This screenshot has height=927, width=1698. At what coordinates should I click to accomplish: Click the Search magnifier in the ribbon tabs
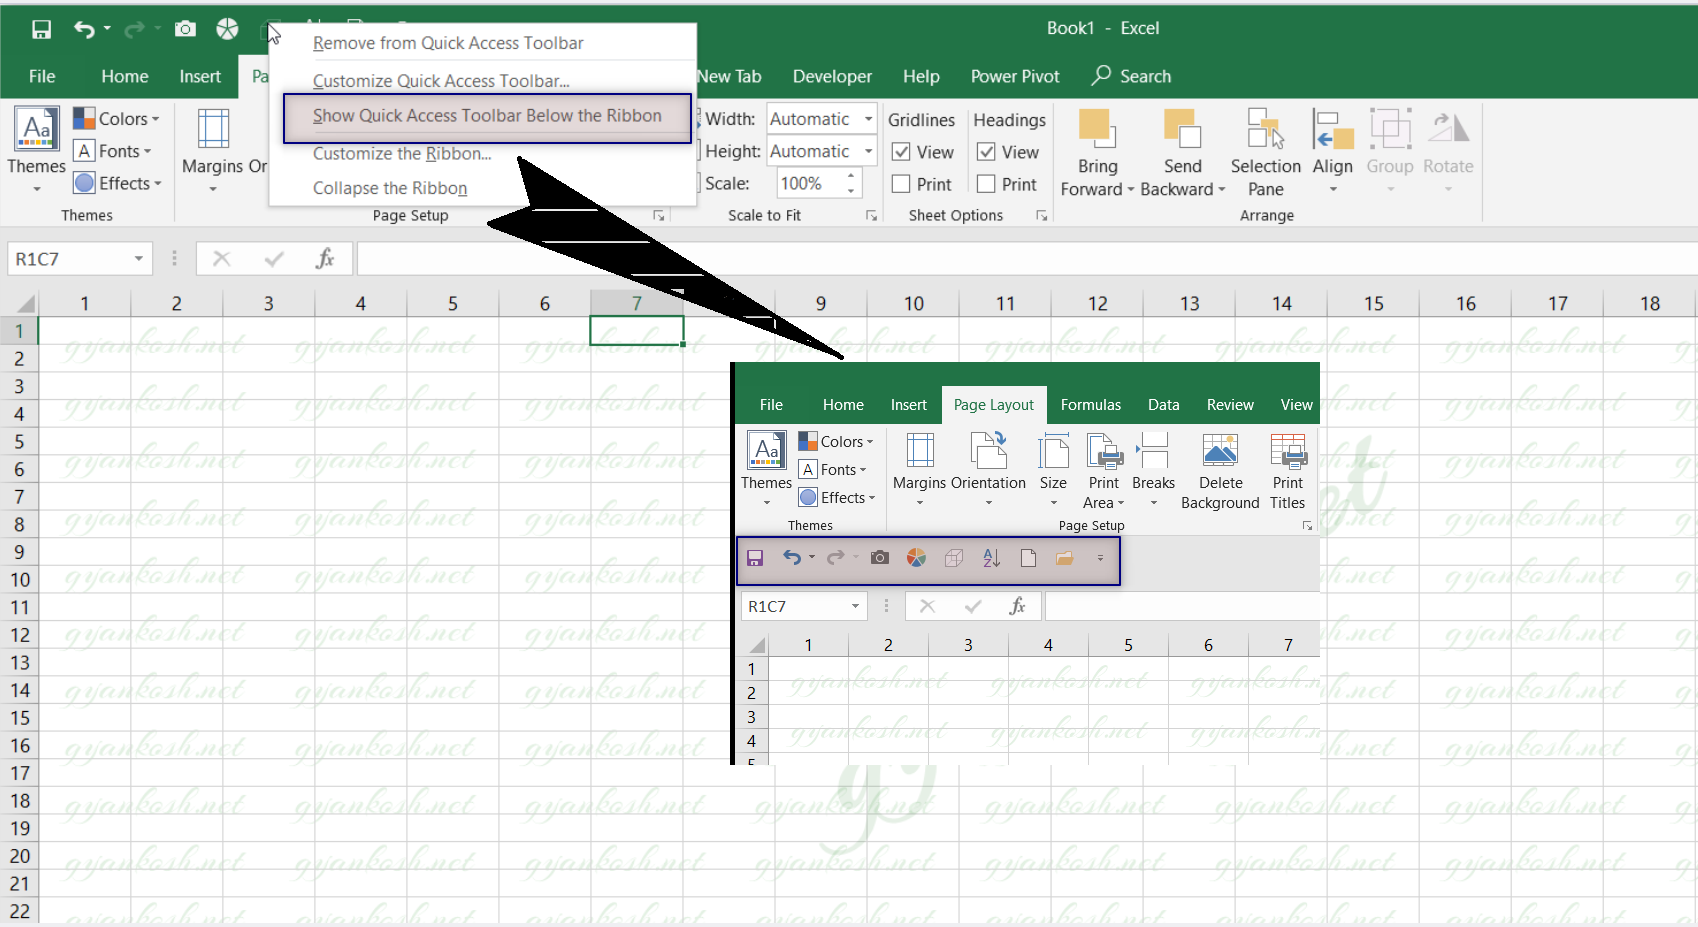1101,75
